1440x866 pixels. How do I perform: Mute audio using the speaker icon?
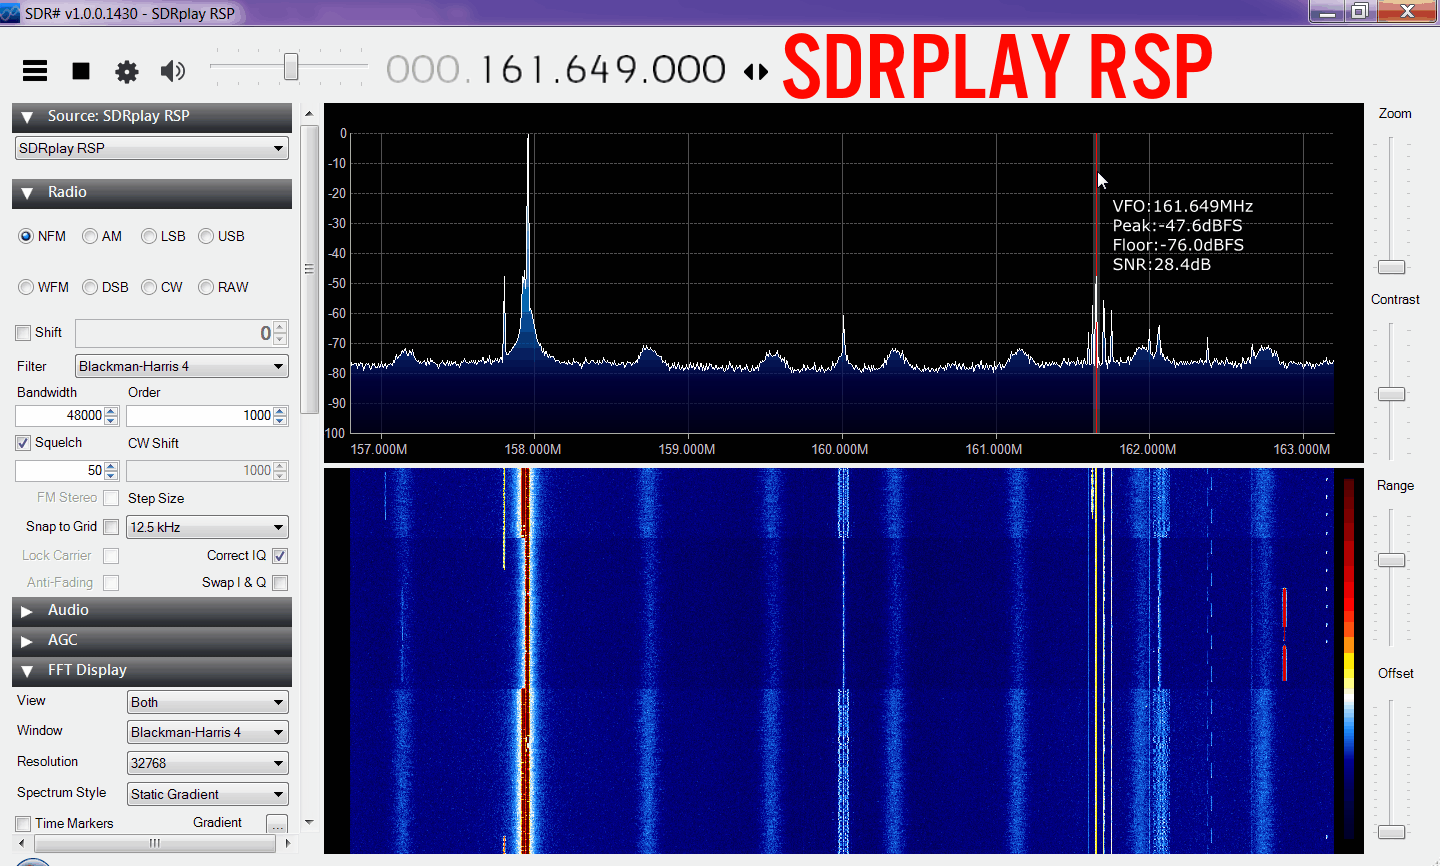pos(173,70)
